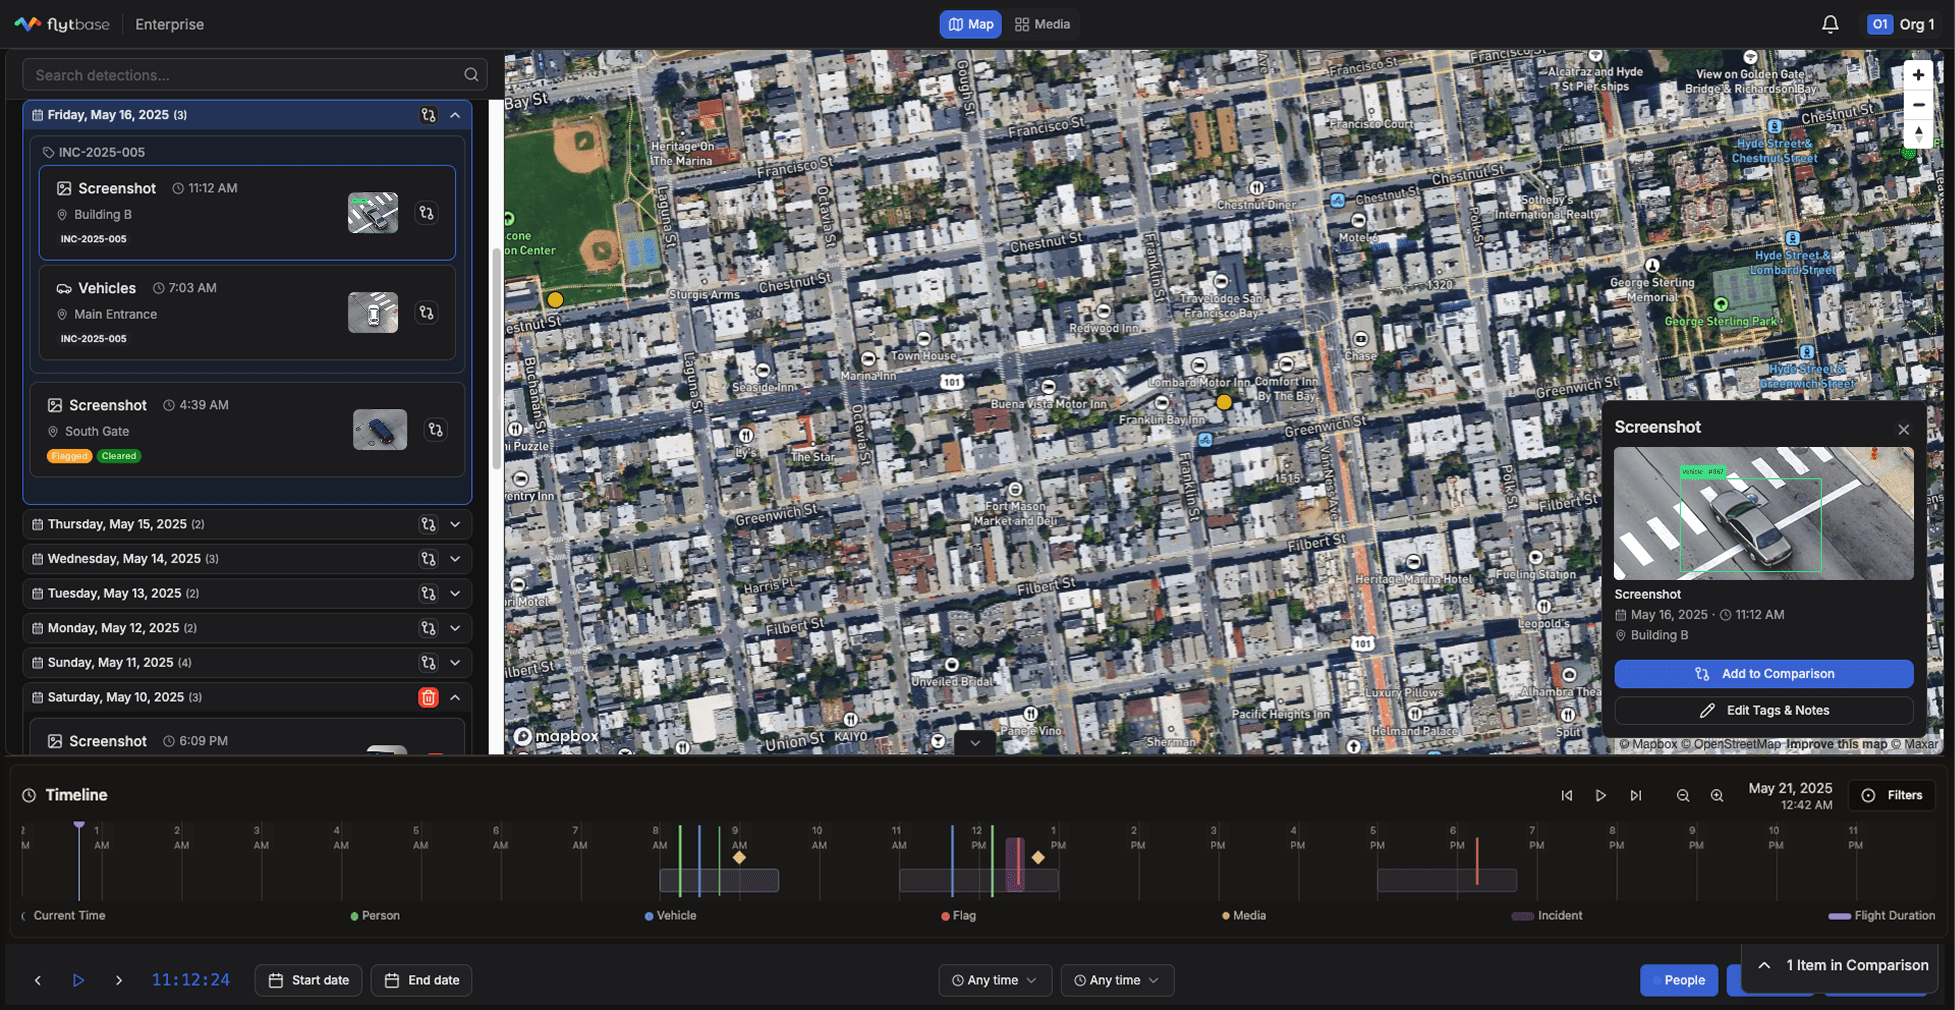The height and width of the screenshot is (1010, 1955).
Task: Zoom out the timeline
Action: 1683,796
